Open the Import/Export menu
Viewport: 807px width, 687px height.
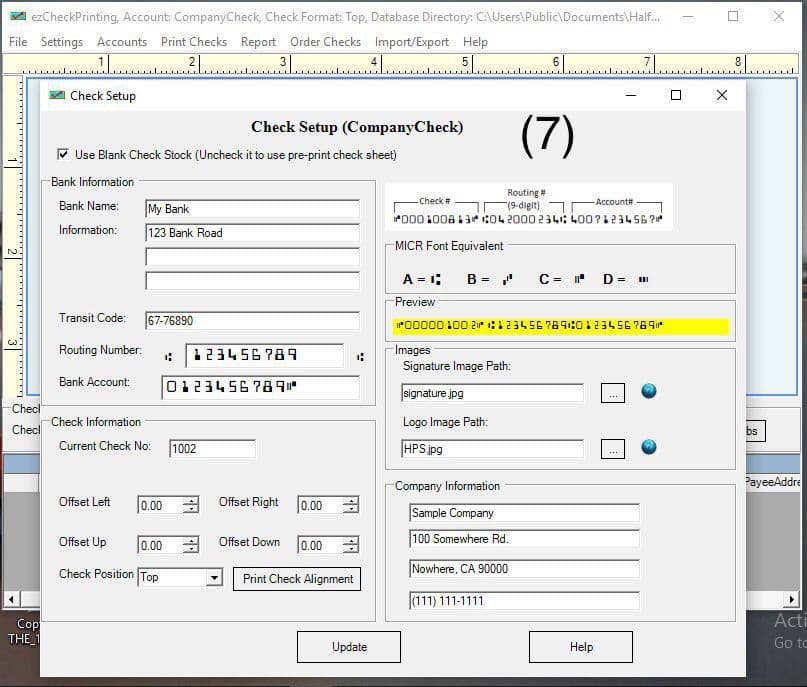coord(411,42)
